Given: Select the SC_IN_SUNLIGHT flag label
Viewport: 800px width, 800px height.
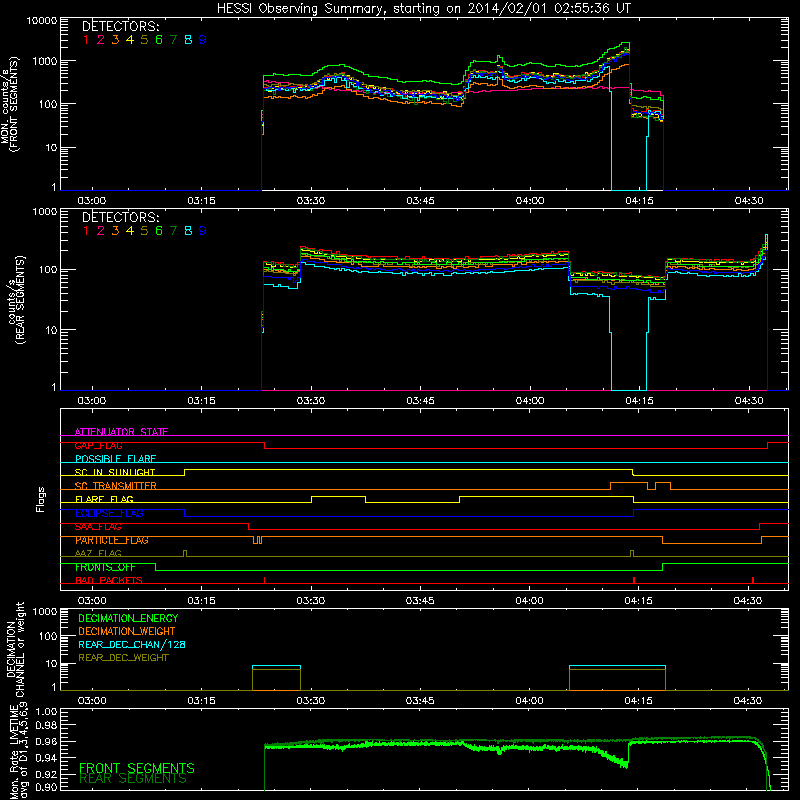Looking at the screenshot, I should pos(115,472).
